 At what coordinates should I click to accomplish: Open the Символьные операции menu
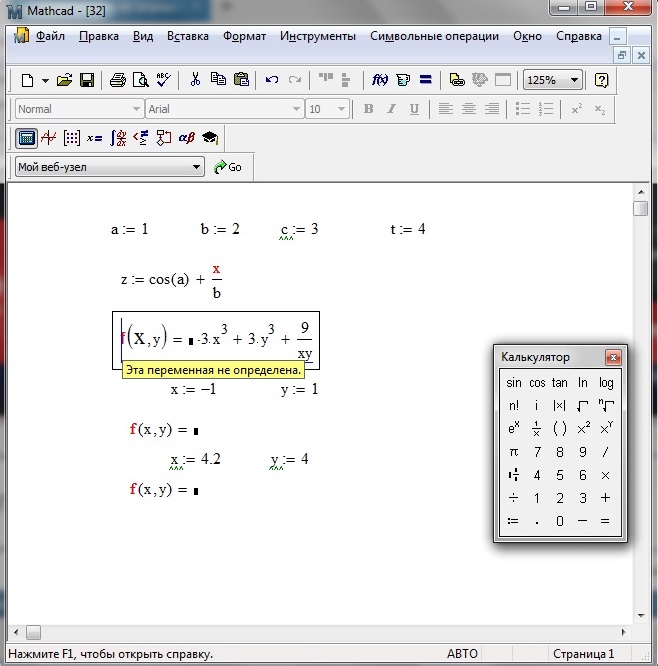434,37
